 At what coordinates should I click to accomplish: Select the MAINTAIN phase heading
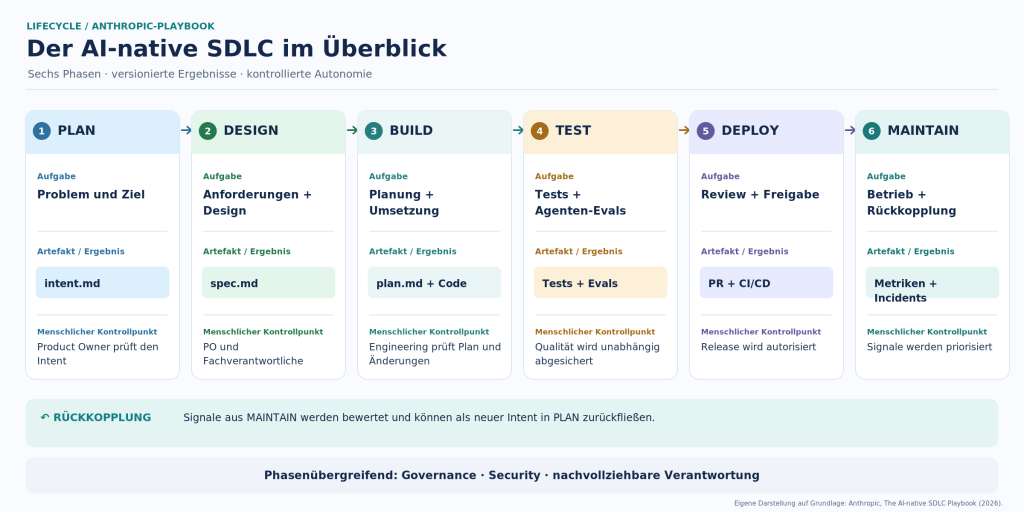[x=923, y=131]
